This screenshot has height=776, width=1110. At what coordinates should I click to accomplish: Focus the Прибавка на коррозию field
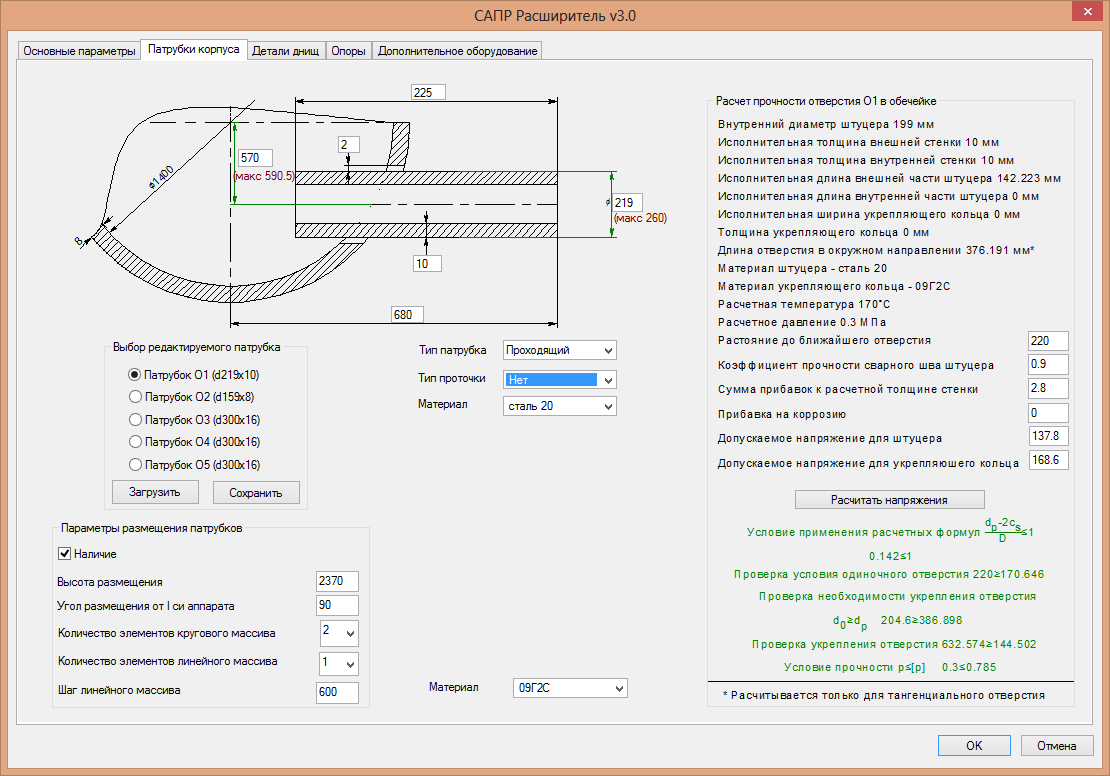pos(1048,413)
